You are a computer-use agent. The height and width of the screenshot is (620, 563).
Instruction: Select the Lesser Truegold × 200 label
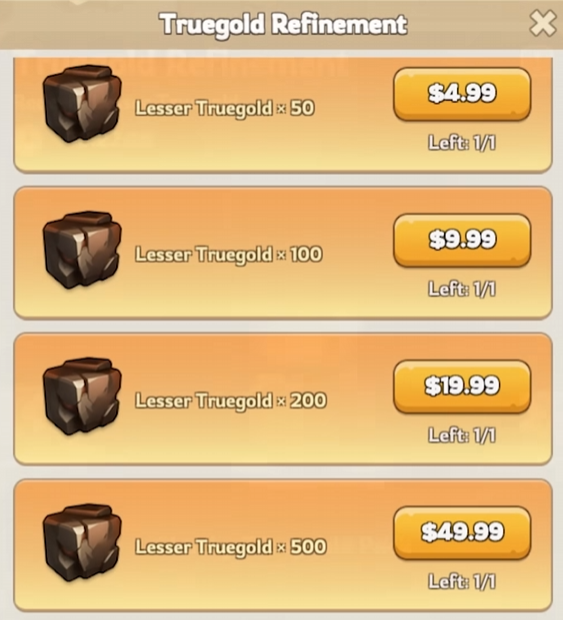230,401
